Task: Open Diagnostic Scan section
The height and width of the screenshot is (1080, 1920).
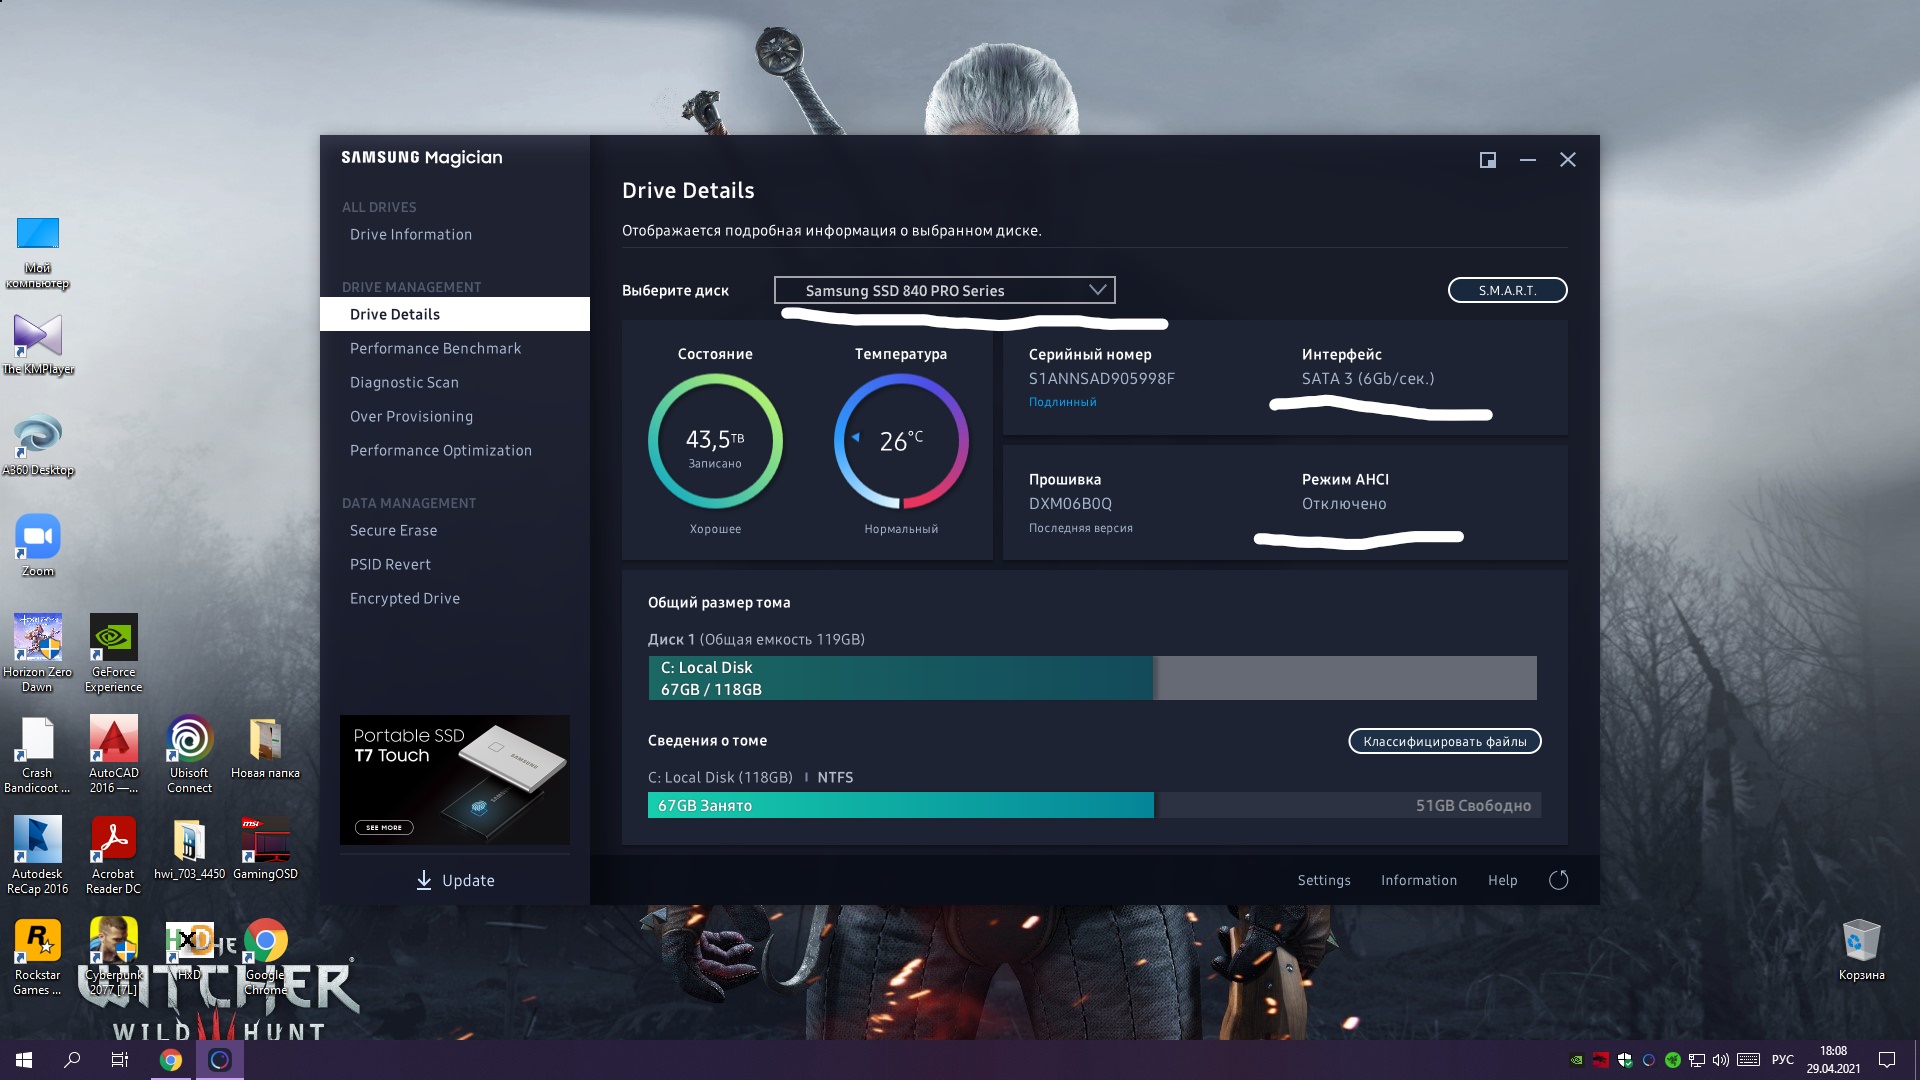Action: 404,382
